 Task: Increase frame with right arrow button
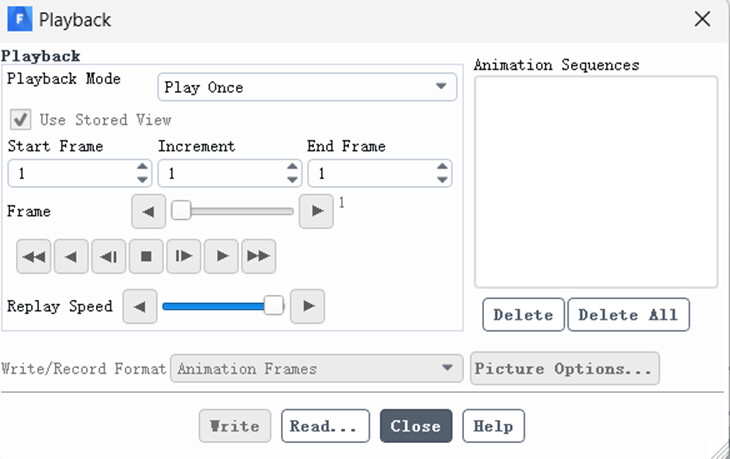(317, 211)
